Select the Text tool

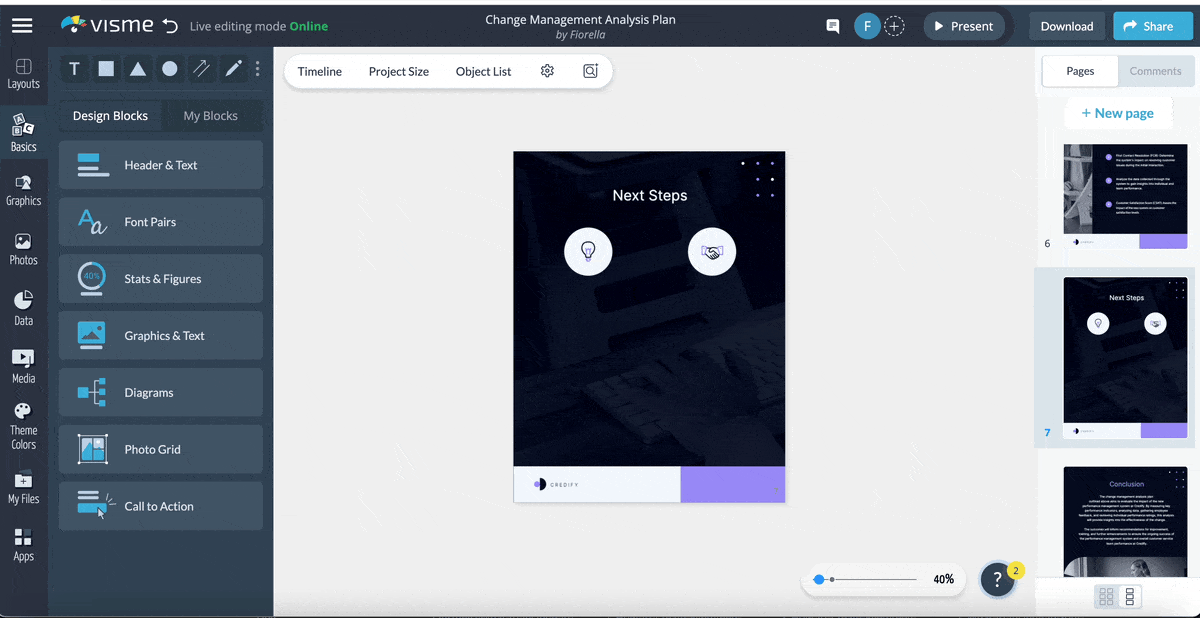click(x=74, y=69)
